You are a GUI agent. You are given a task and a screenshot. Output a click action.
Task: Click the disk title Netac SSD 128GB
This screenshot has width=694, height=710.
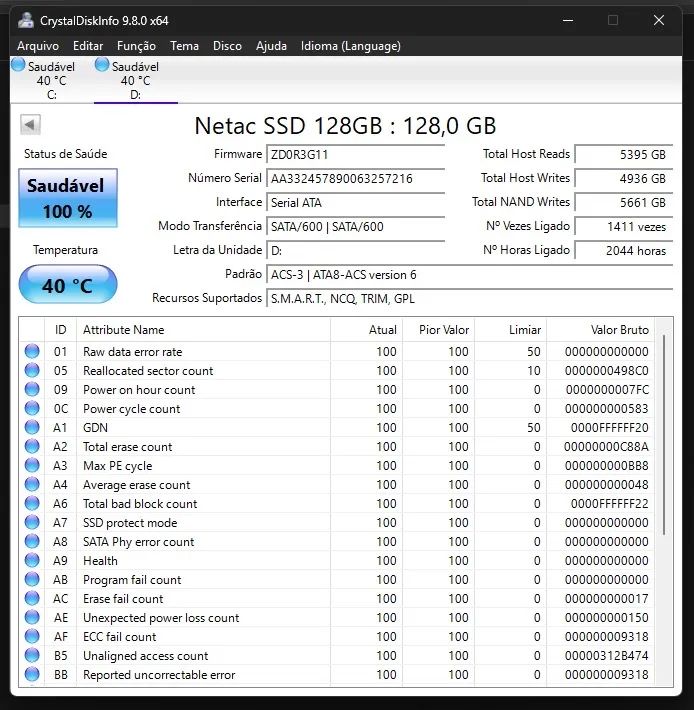345,125
